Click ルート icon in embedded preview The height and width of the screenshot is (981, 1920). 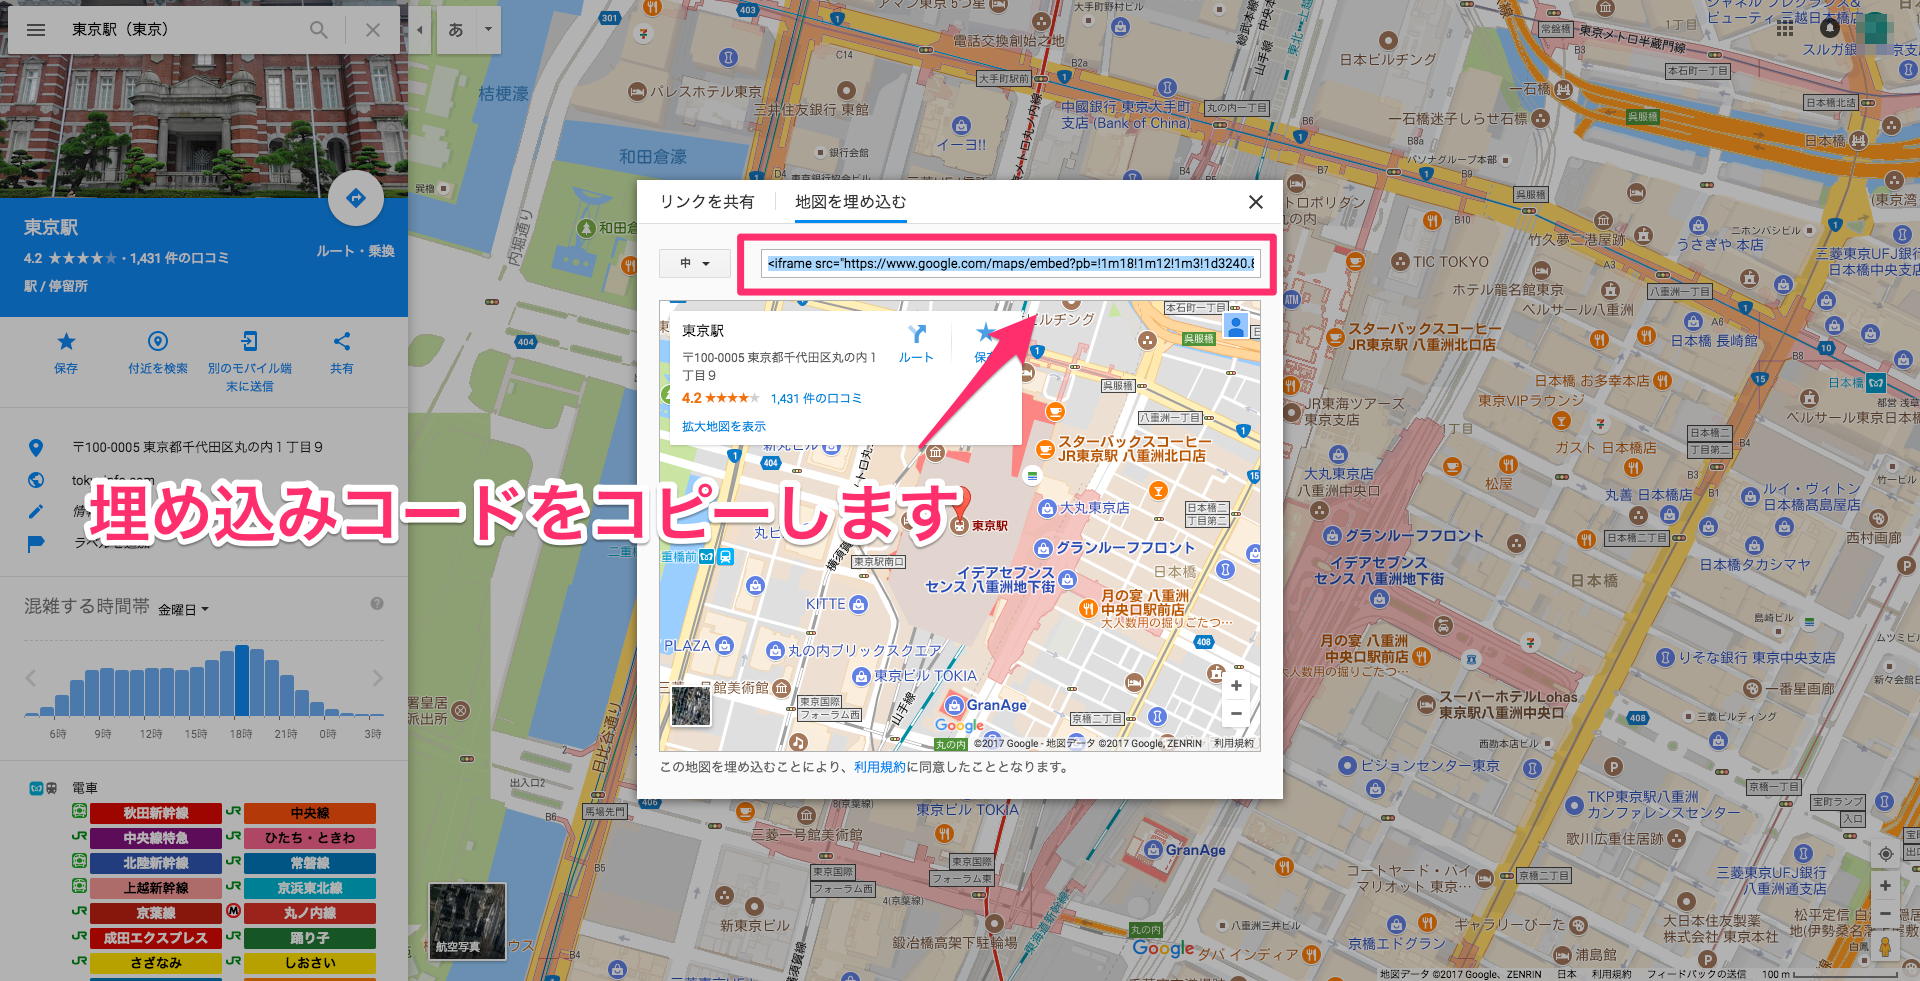tap(916, 334)
